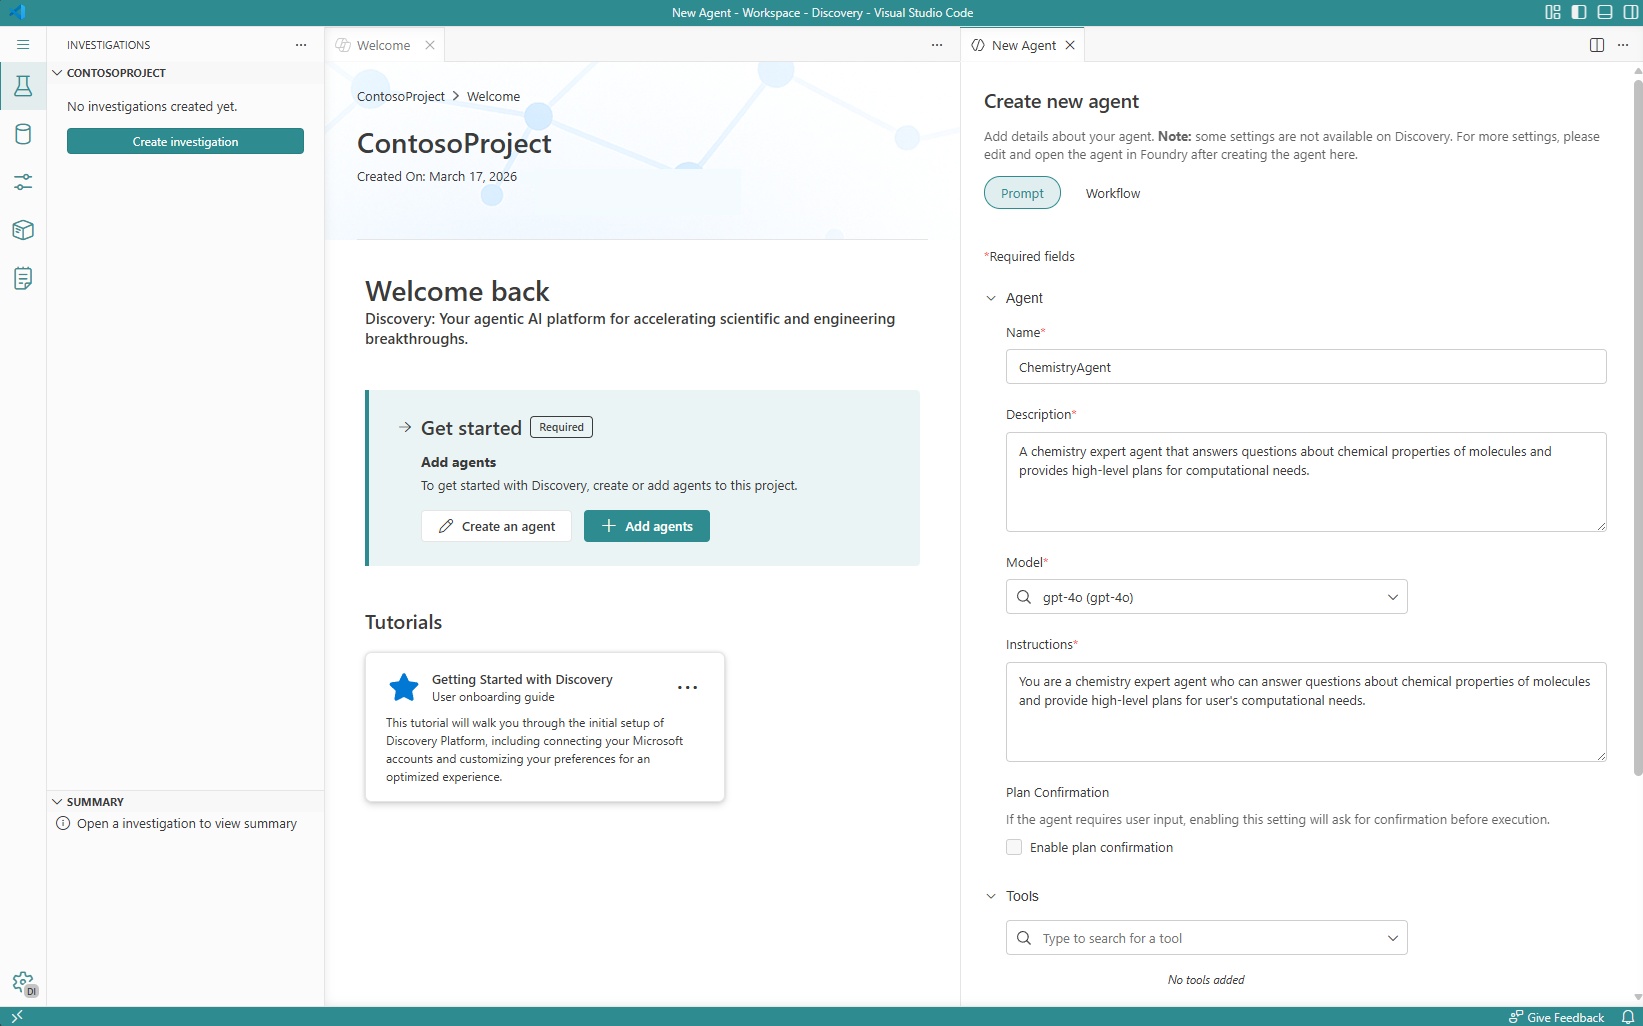Open the cube package view in activity bar
Screen dimensions: 1643x1026
point(23,230)
